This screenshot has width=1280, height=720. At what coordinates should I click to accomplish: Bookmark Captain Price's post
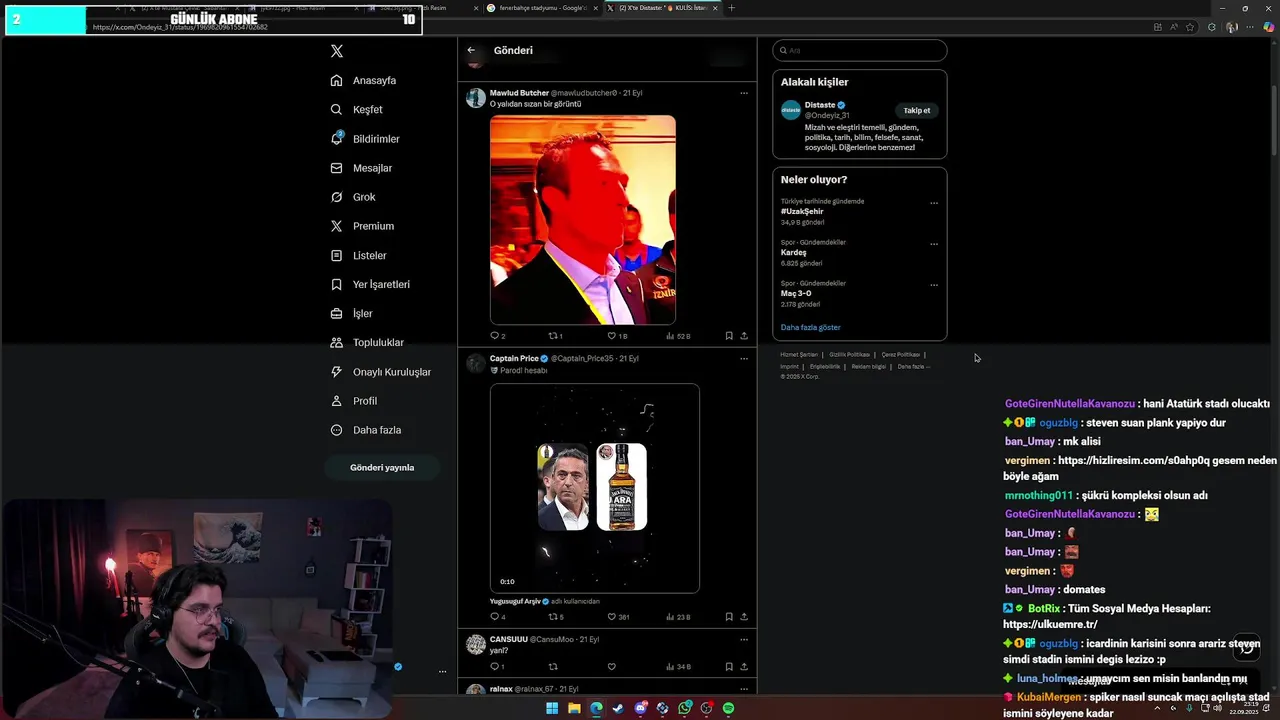(x=729, y=617)
